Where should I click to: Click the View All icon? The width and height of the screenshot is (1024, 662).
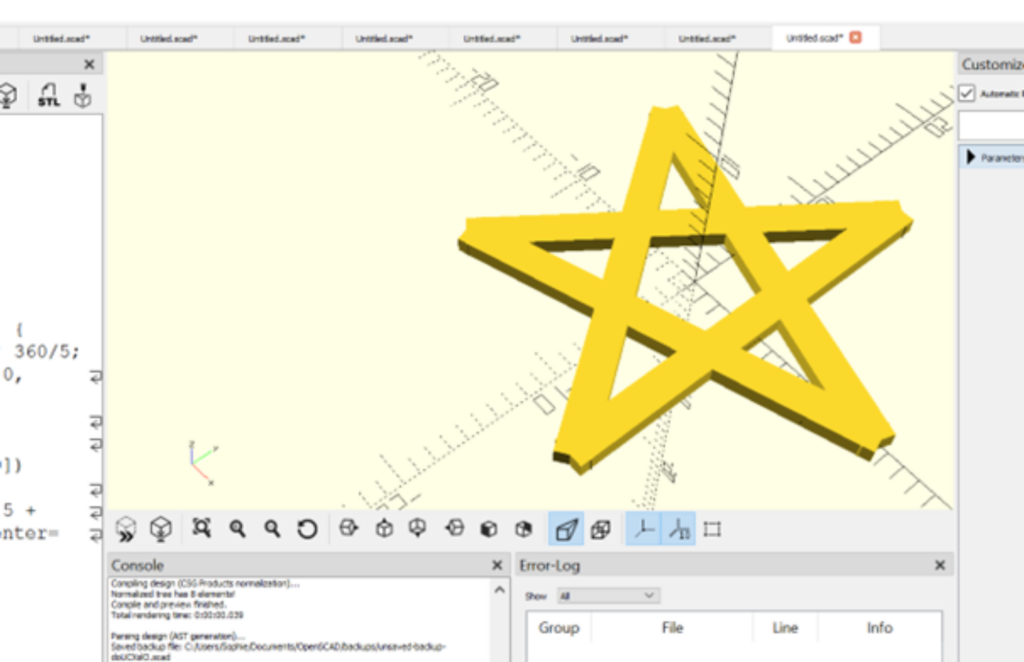coord(201,528)
